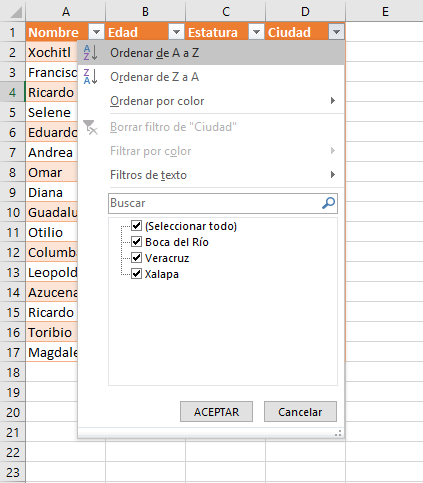Uncheck the Veracruz checkbox
This screenshot has width=423, height=483.
[136, 258]
